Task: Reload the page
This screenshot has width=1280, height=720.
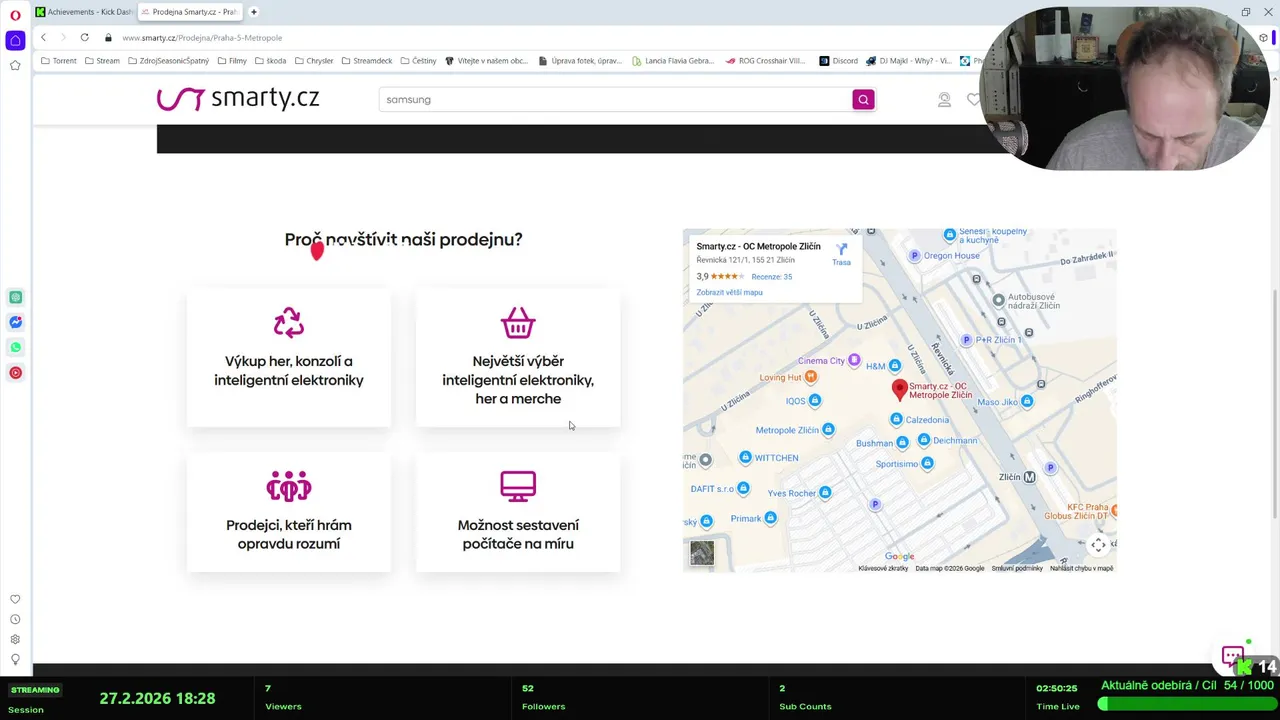Action: (x=84, y=37)
